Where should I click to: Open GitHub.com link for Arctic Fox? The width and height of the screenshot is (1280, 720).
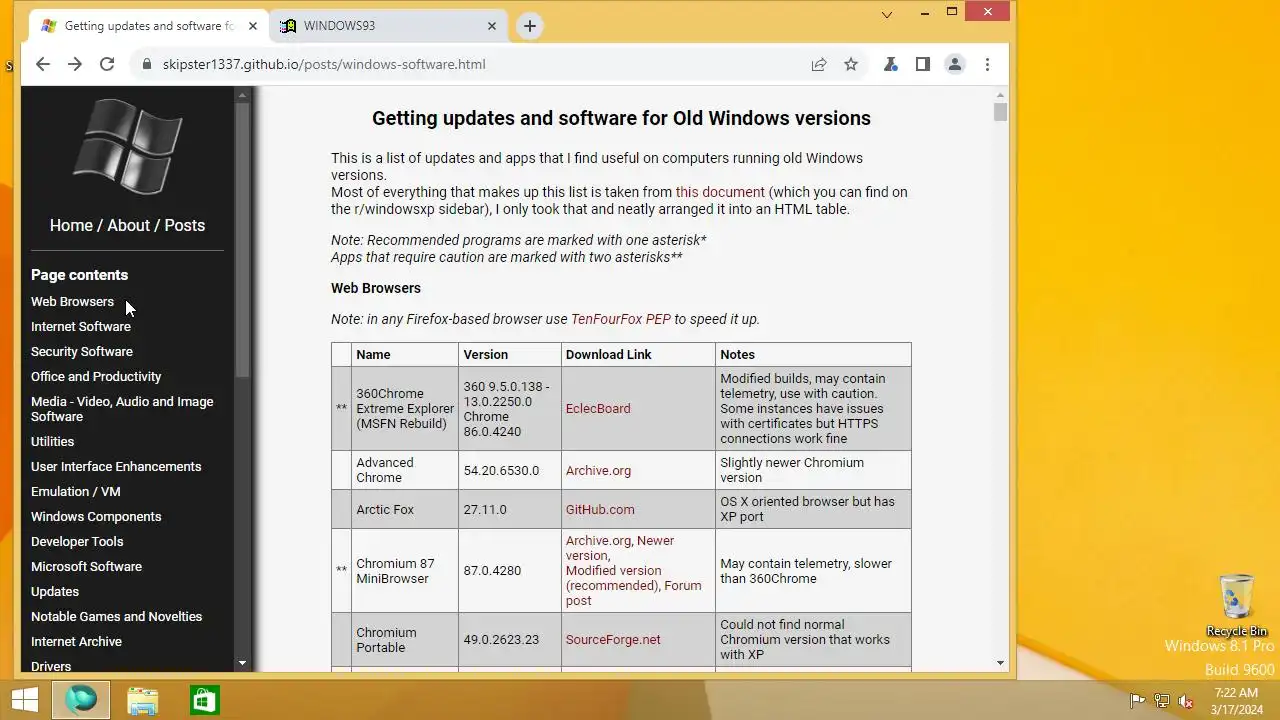click(600, 509)
